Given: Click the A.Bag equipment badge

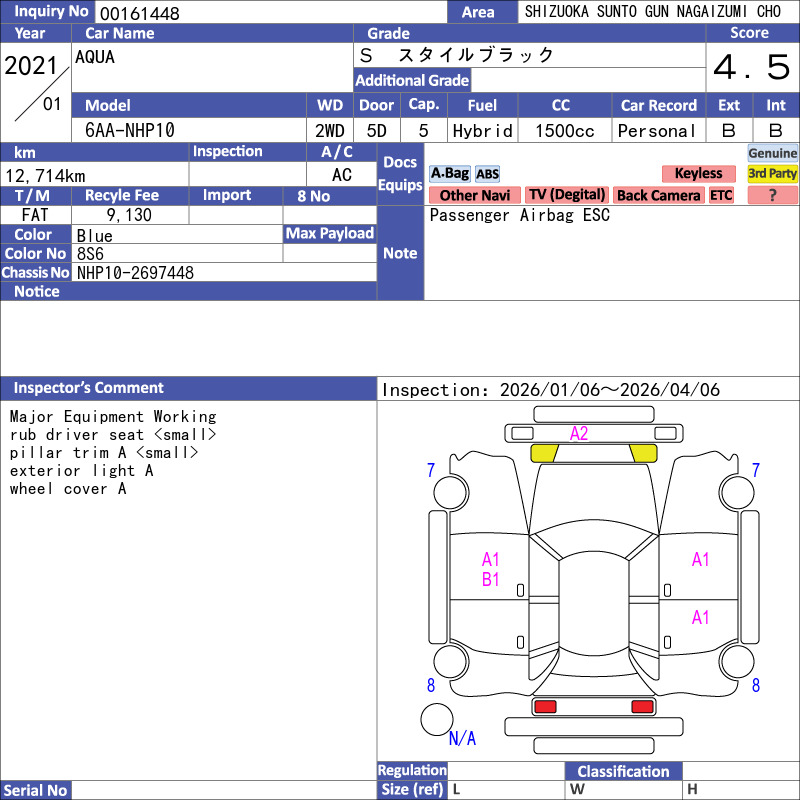Looking at the screenshot, I should 449,174.
